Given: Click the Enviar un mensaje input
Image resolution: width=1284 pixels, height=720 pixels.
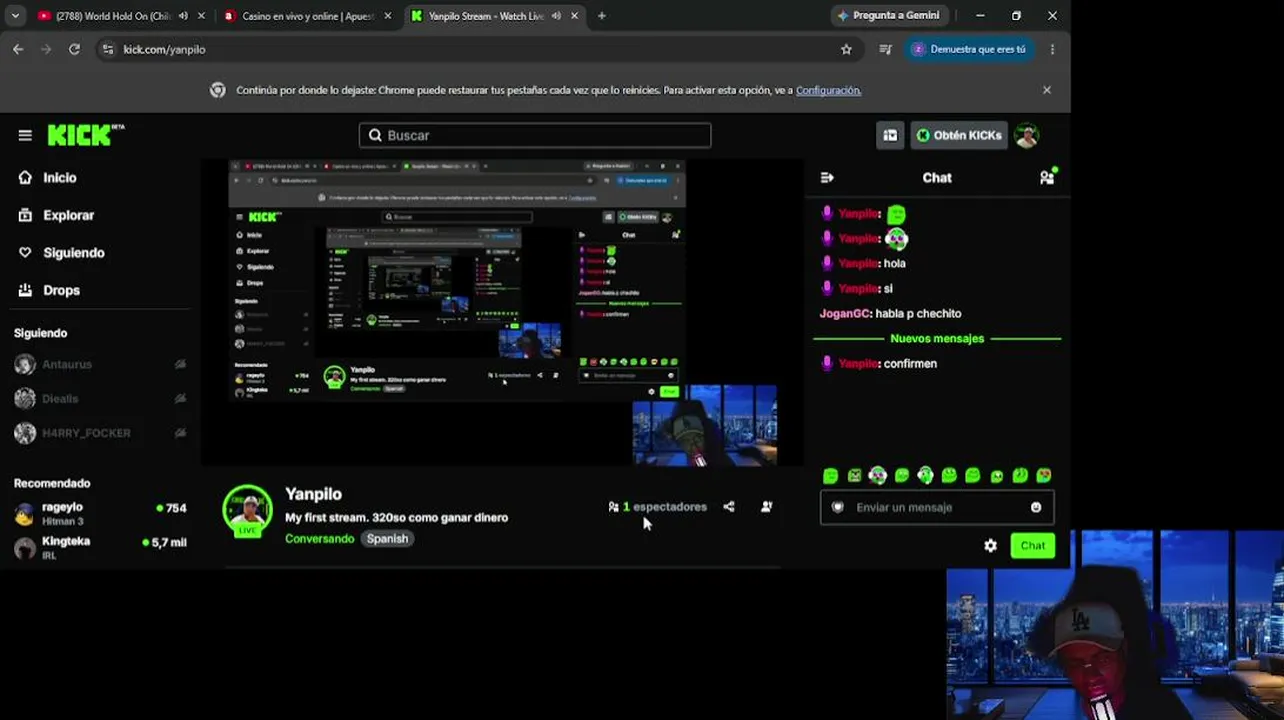Looking at the screenshot, I should [937, 507].
